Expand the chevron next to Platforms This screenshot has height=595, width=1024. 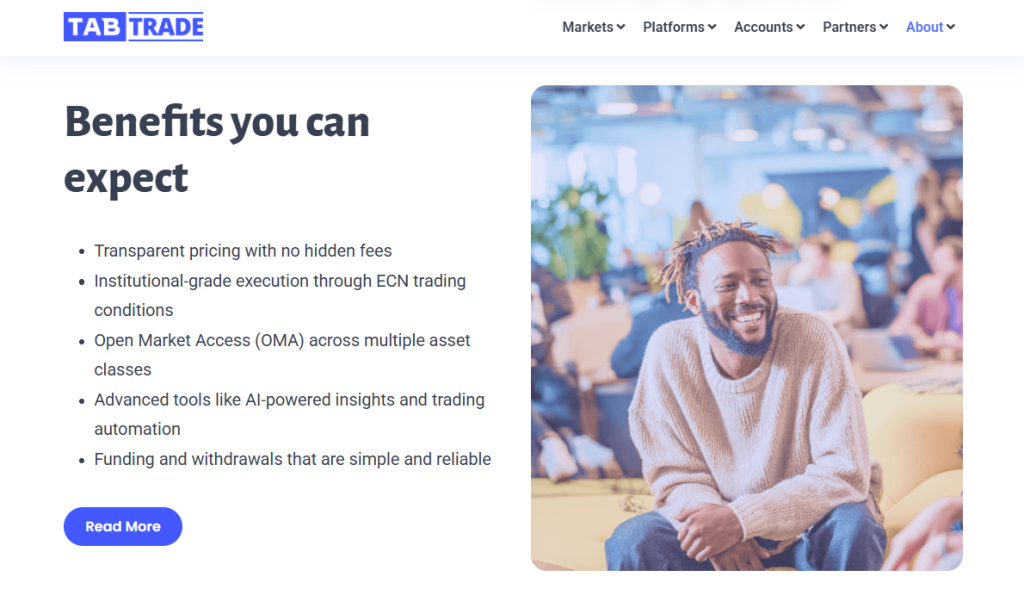coord(712,27)
